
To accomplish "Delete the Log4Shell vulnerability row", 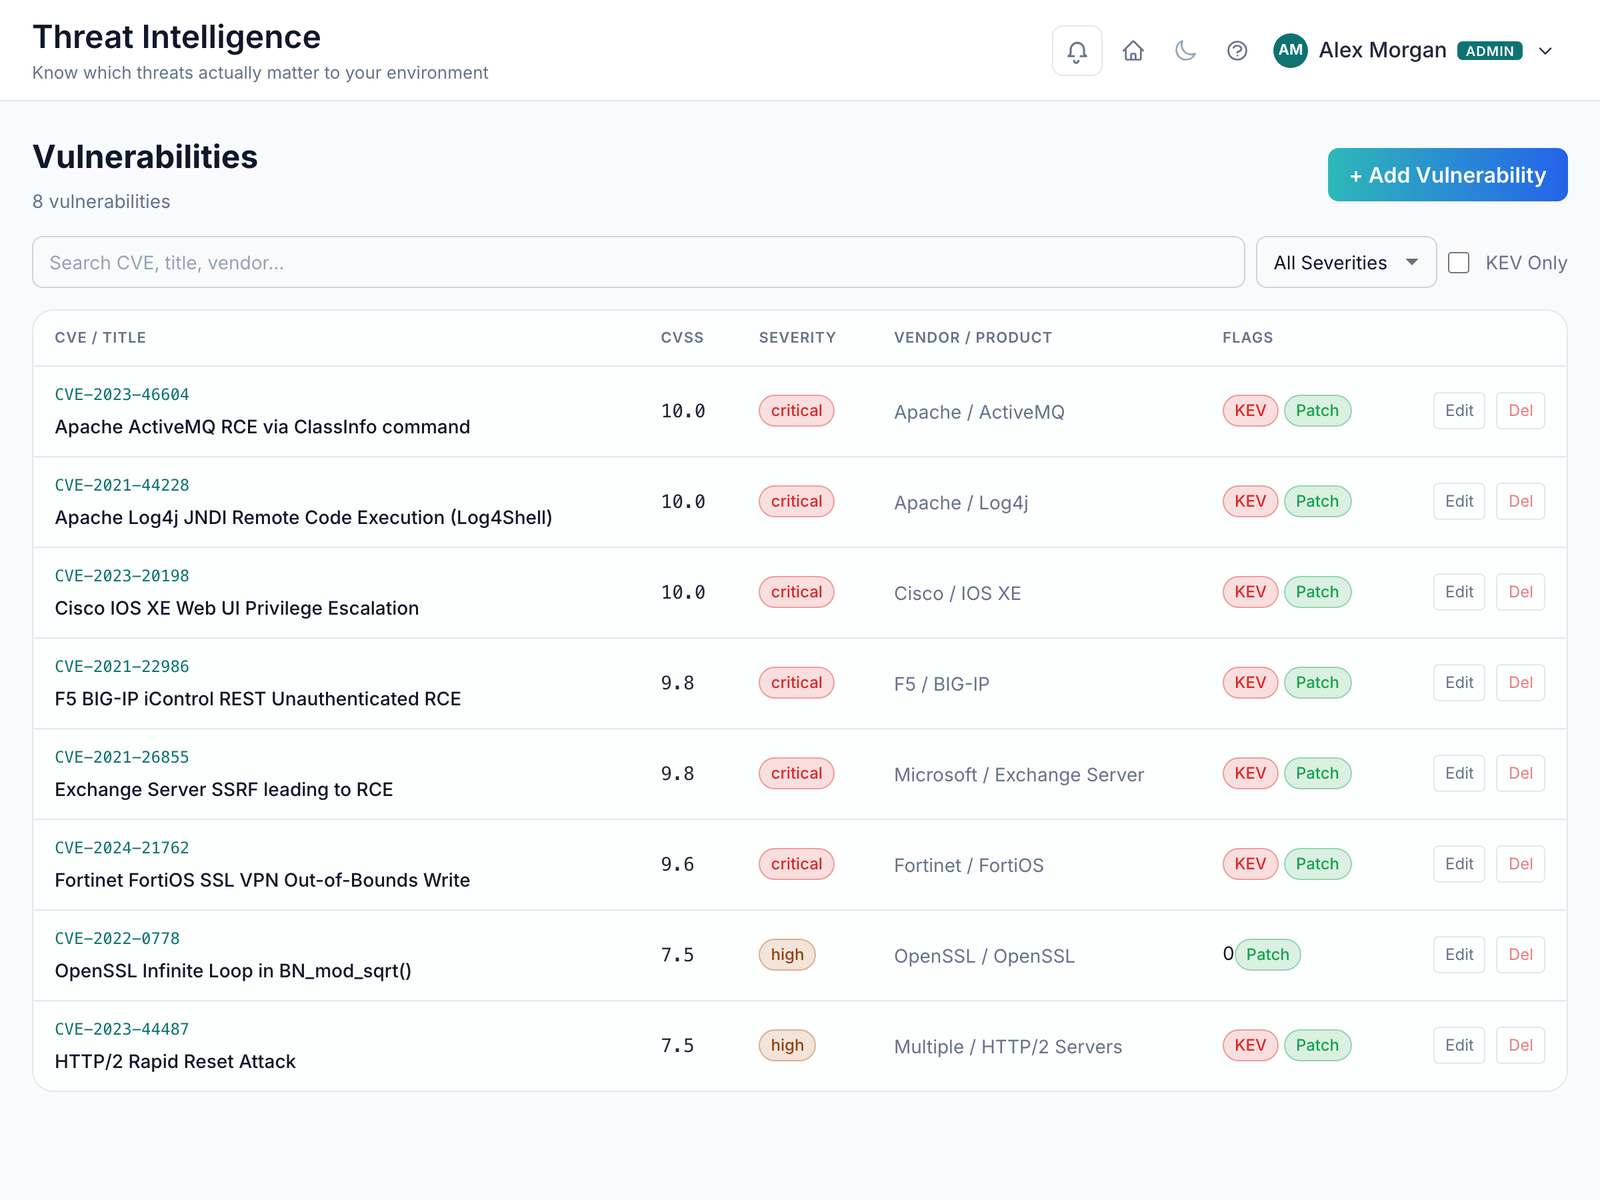I will click(1520, 502).
